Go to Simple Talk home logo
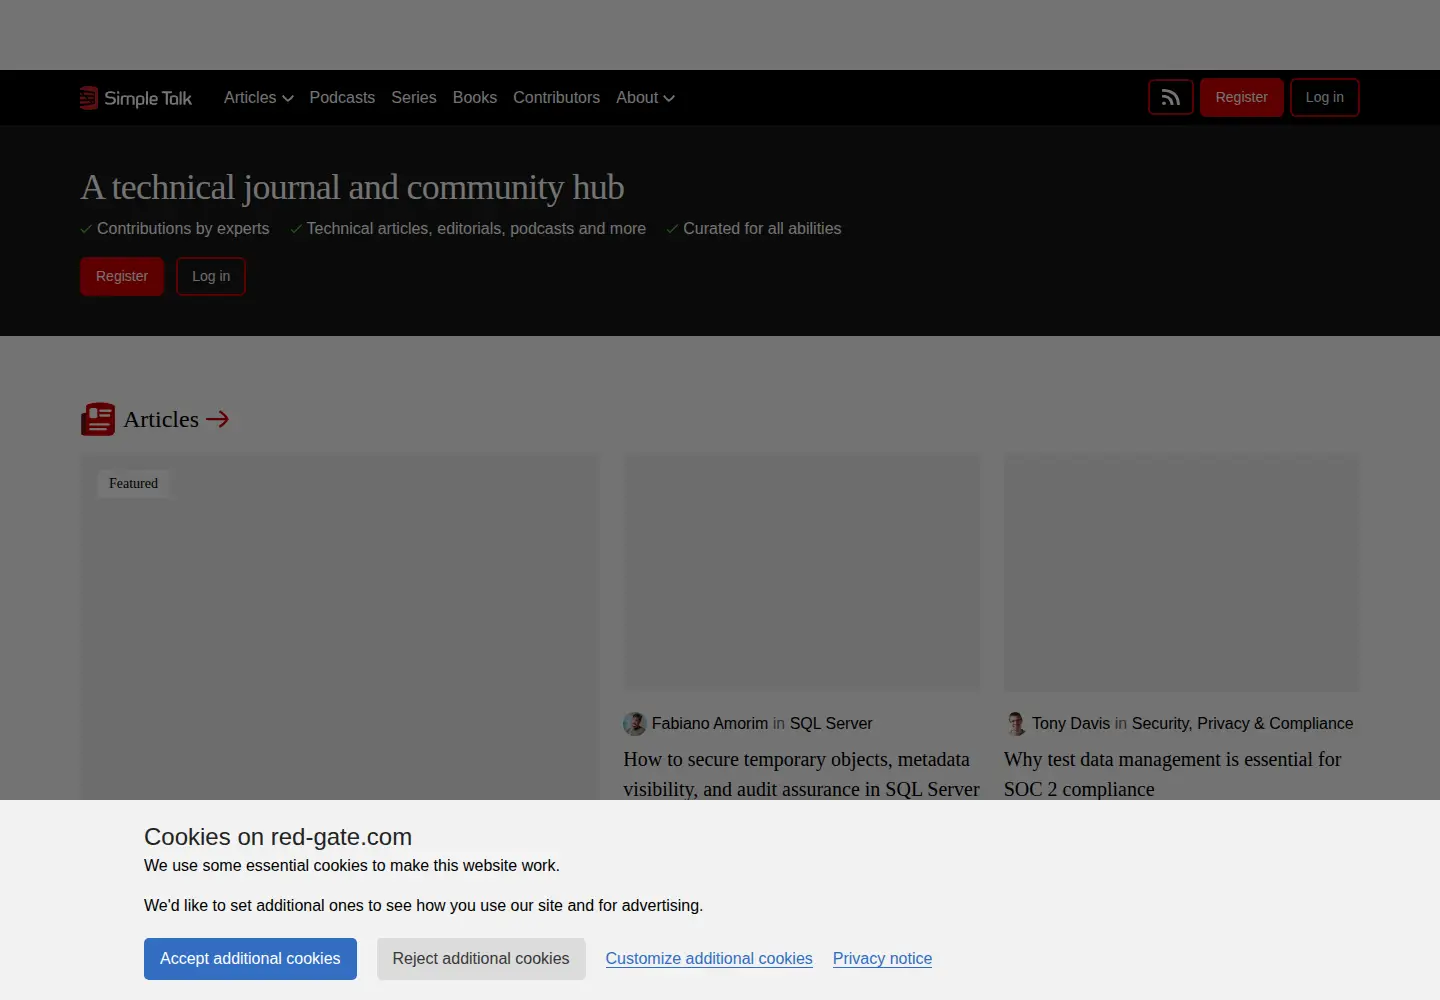This screenshot has height=1000, width=1440. coord(136,98)
